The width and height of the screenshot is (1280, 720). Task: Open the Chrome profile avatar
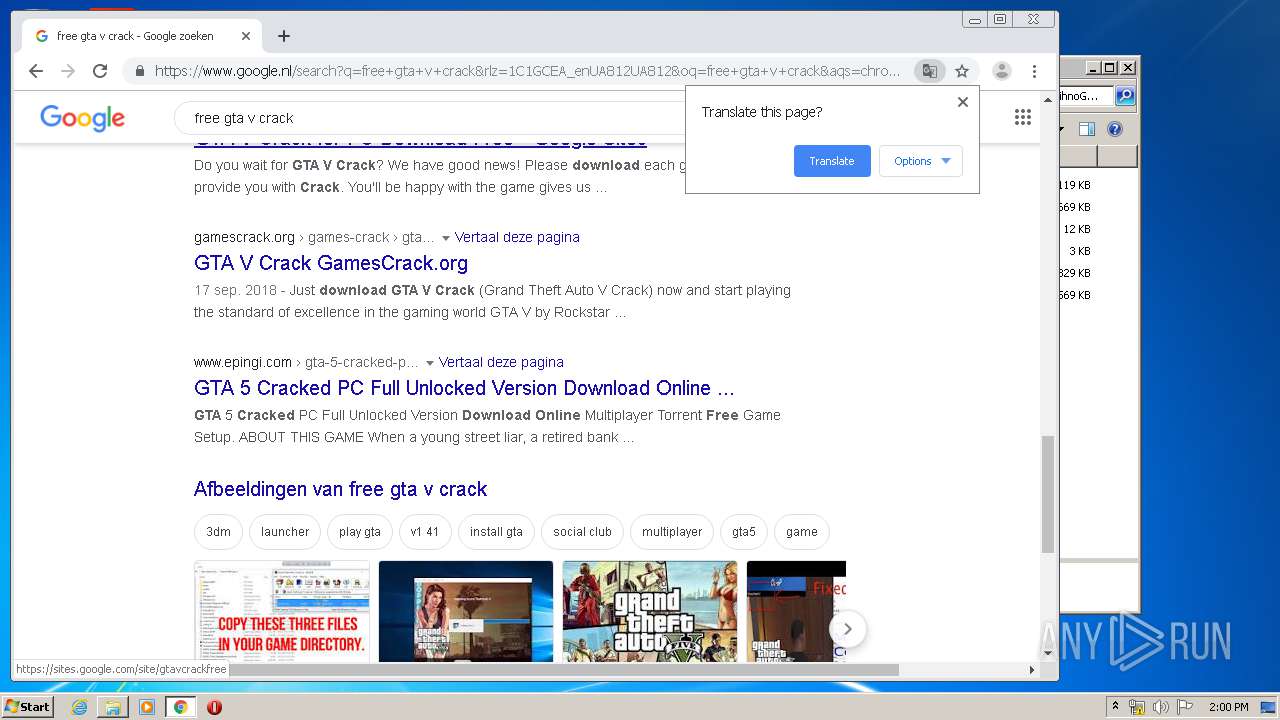[x=1001, y=71]
